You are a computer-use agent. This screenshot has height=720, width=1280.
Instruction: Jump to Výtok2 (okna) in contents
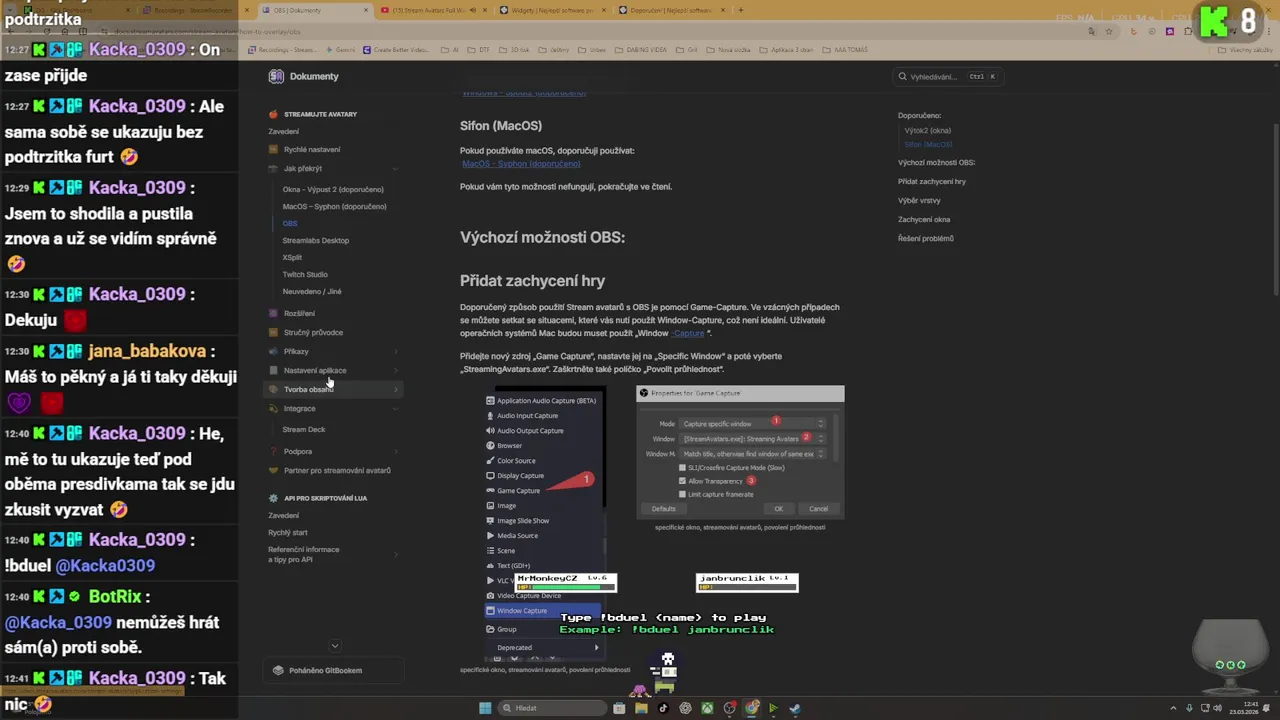pyautogui.click(x=928, y=130)
